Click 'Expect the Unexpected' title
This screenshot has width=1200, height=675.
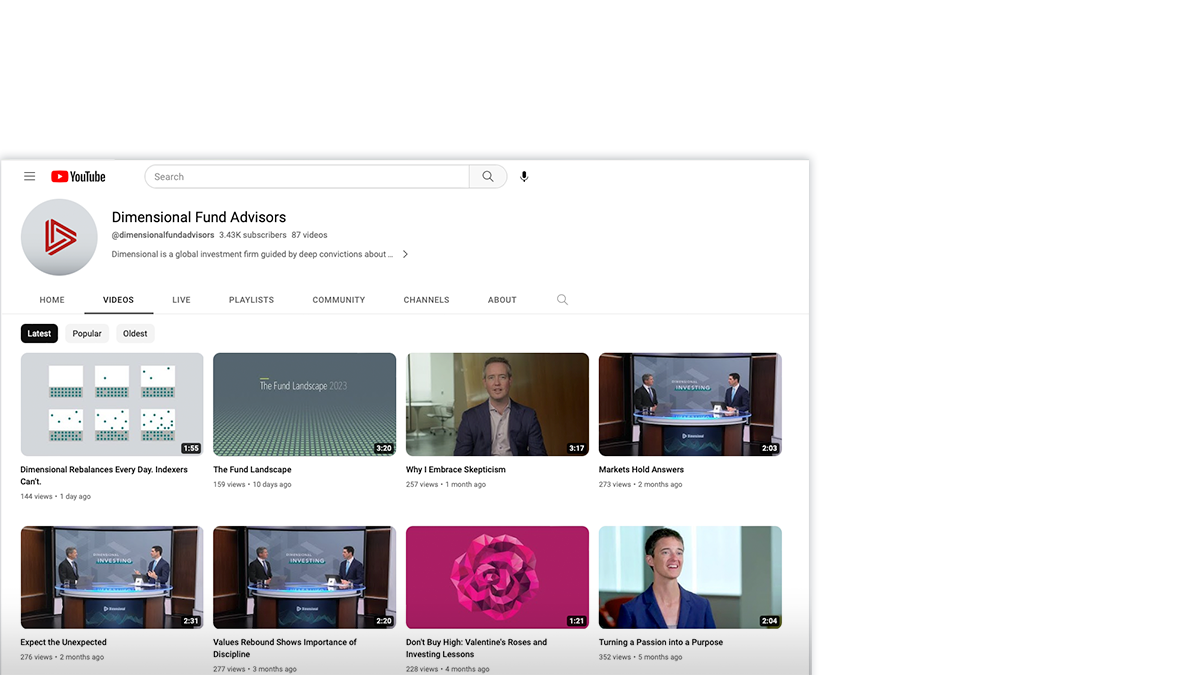pyautogui.click(x=63, y=643)
